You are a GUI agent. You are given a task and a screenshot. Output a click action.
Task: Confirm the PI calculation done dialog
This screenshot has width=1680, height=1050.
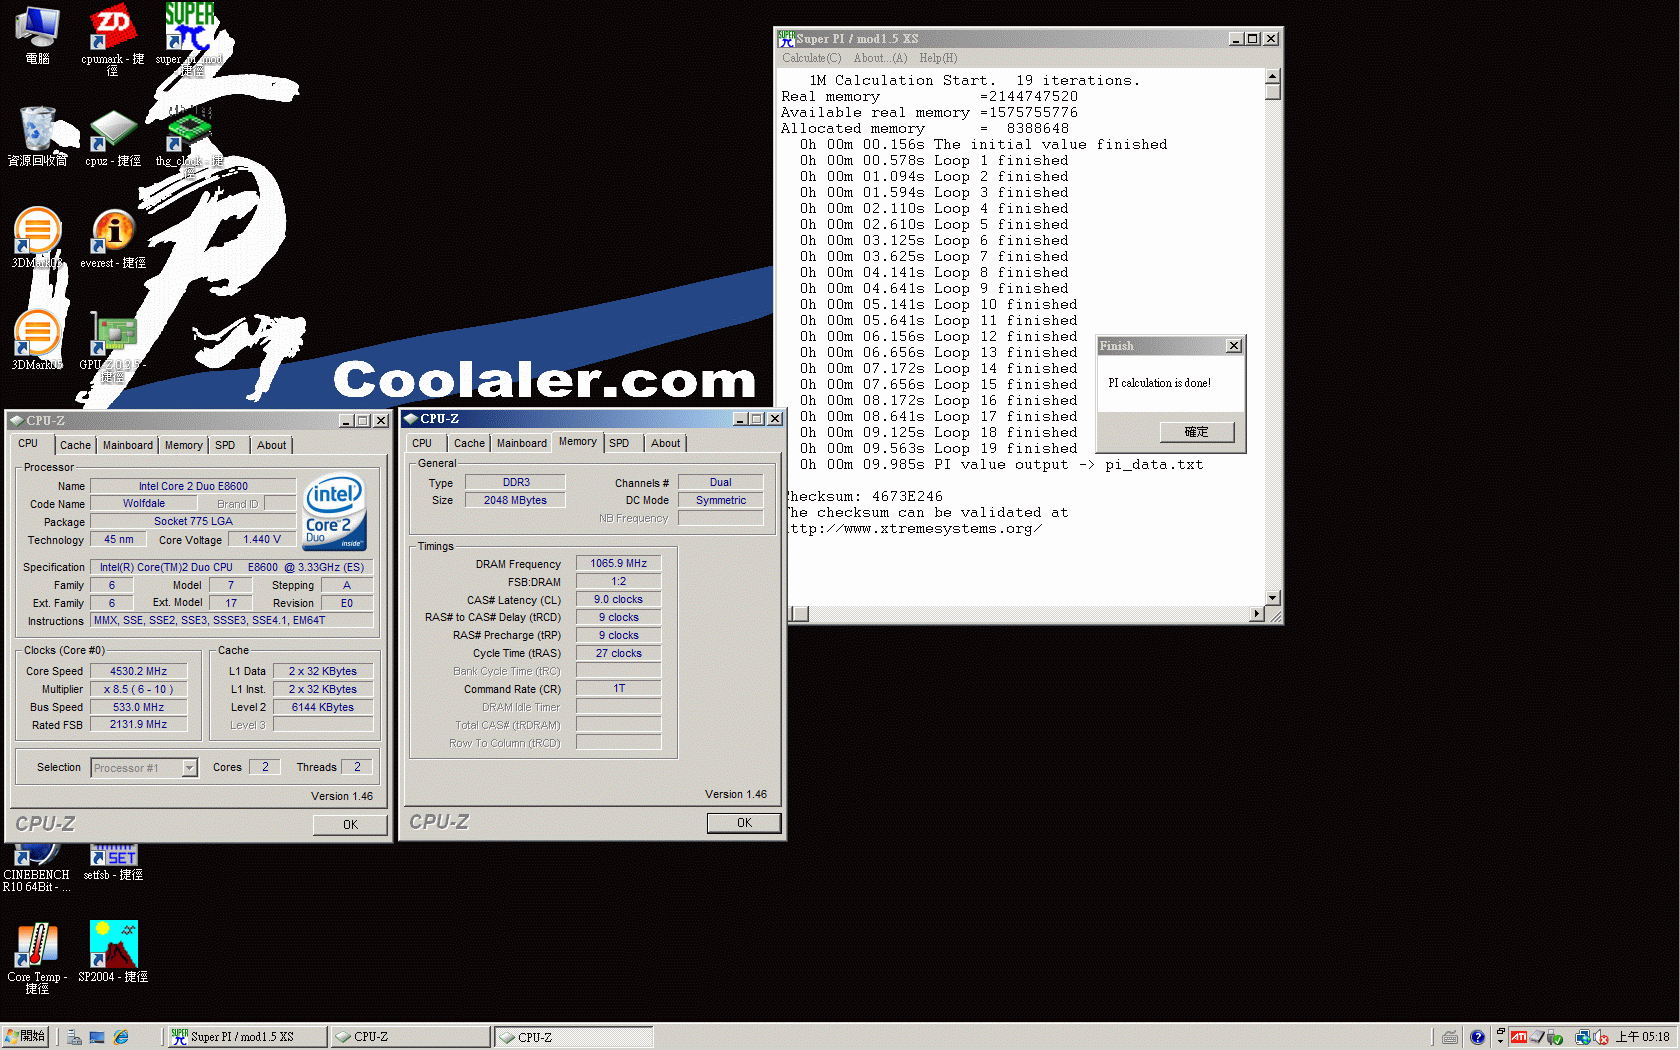(x=1196, y=432)
